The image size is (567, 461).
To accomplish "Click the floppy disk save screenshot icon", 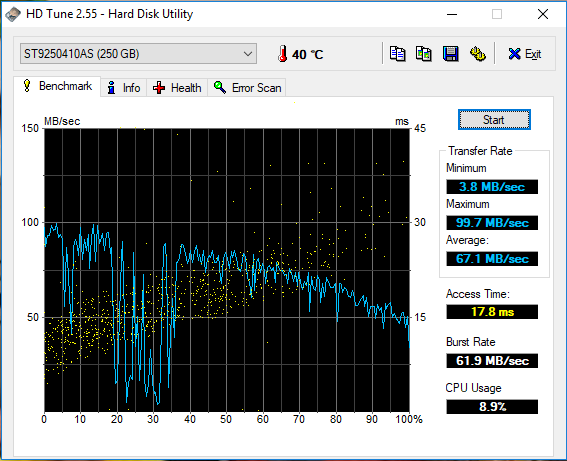I will 451,54.
